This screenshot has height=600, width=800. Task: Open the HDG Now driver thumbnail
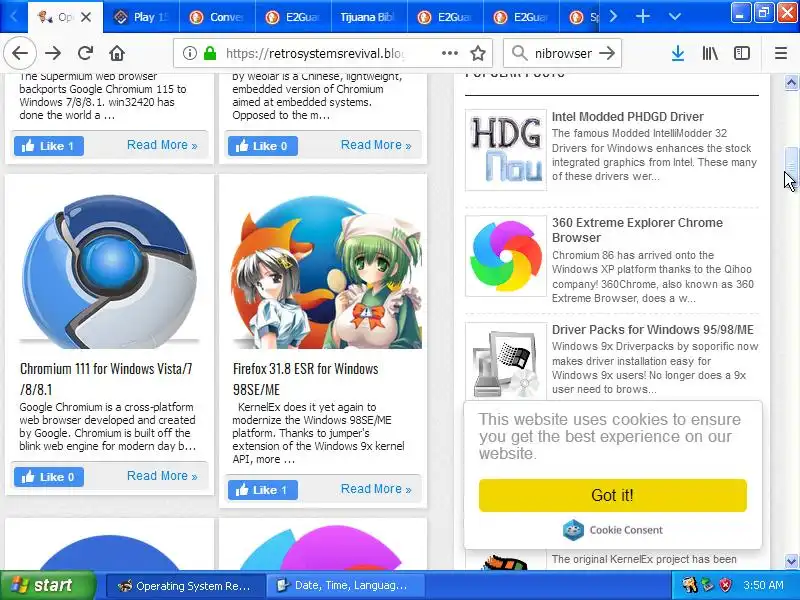tap(506, 149)
